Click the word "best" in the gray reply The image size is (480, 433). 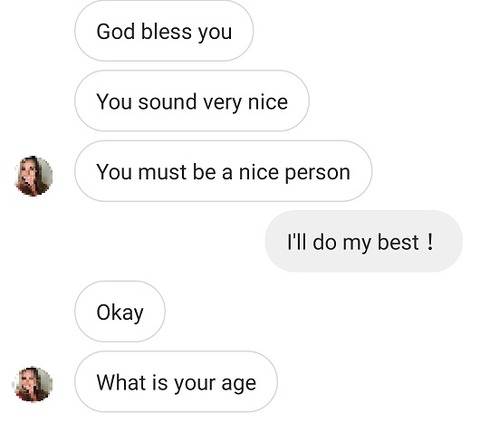tap(398, 242)
